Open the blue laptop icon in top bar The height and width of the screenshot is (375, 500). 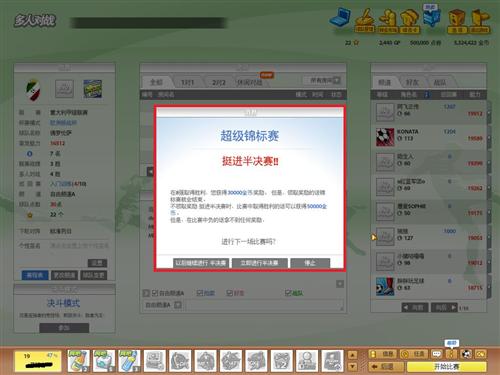(340, 17)
